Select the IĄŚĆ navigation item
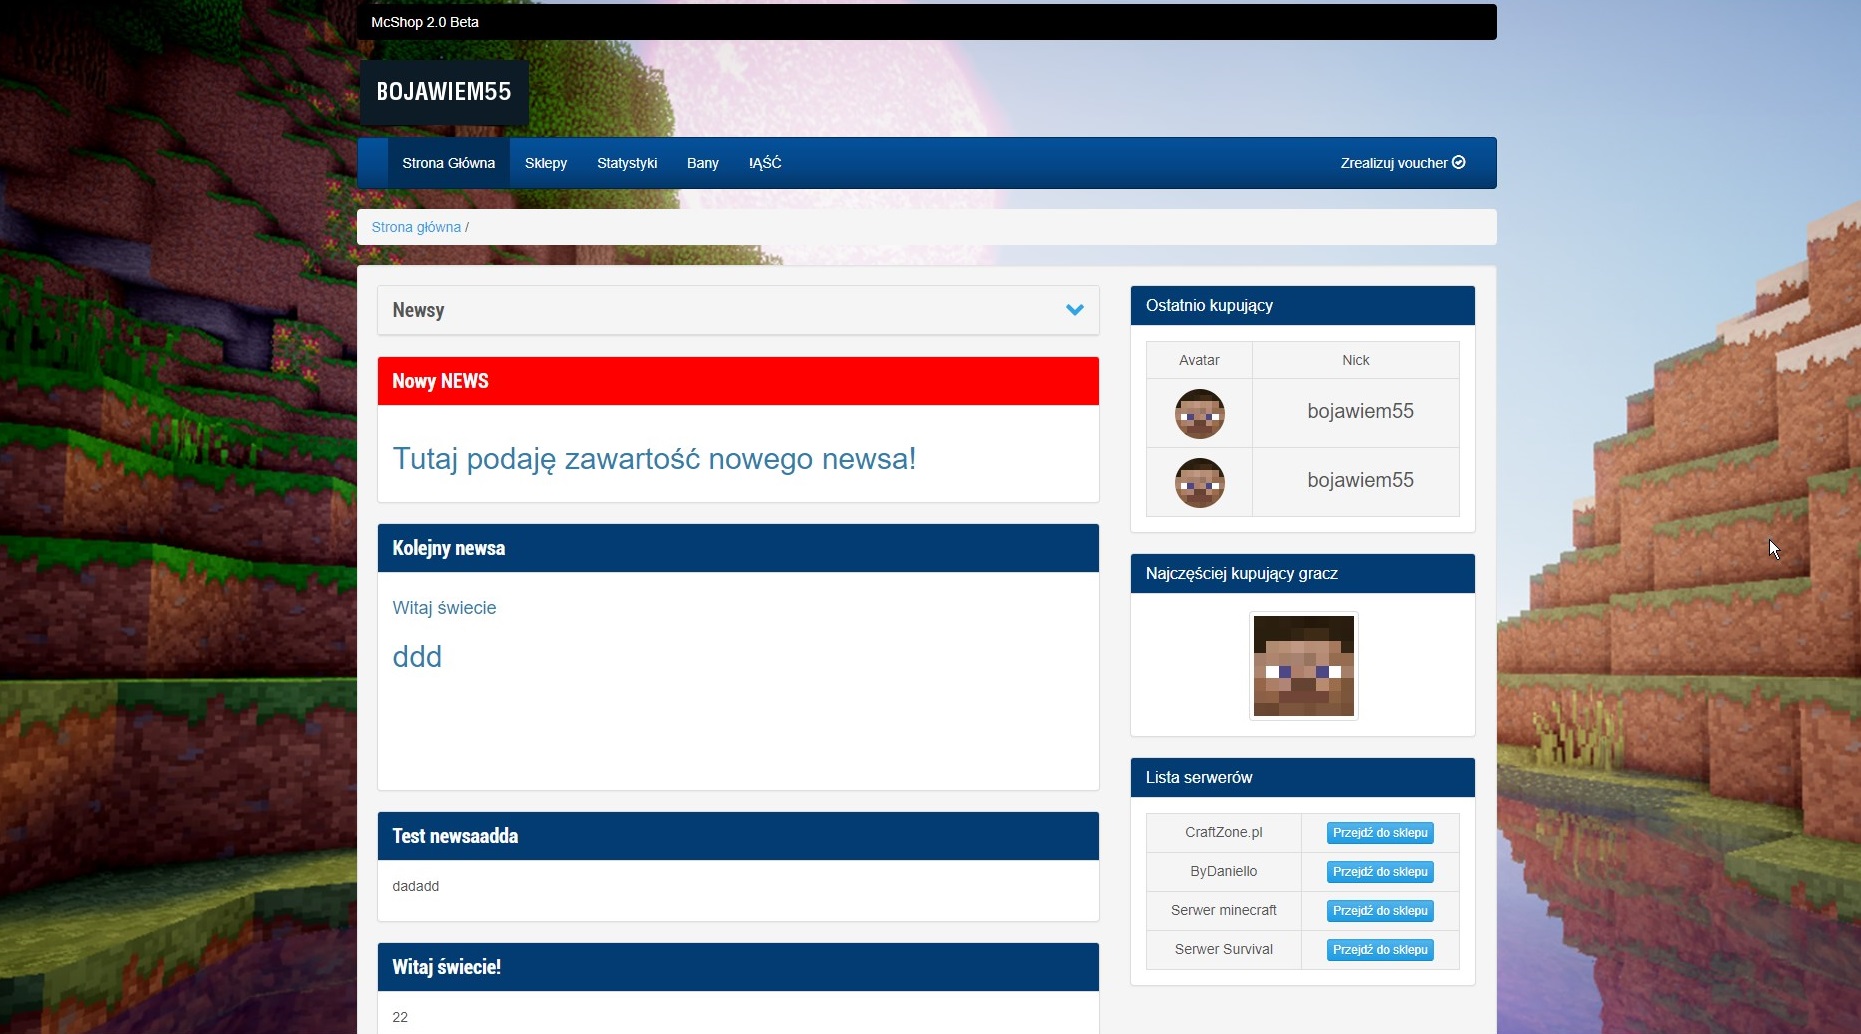This screenshot has height=1034, width=1861. [765, 163]
